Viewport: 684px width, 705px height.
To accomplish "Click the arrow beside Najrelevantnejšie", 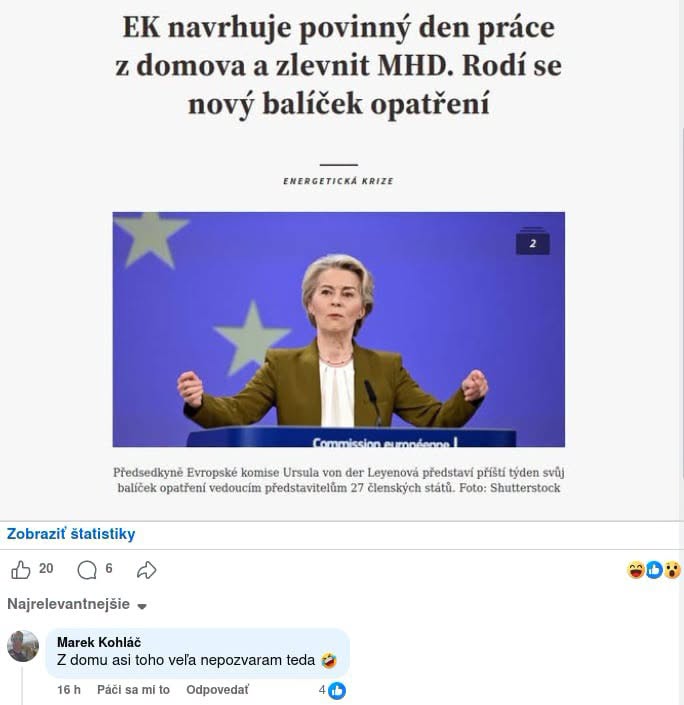I will tap(142, 606).
